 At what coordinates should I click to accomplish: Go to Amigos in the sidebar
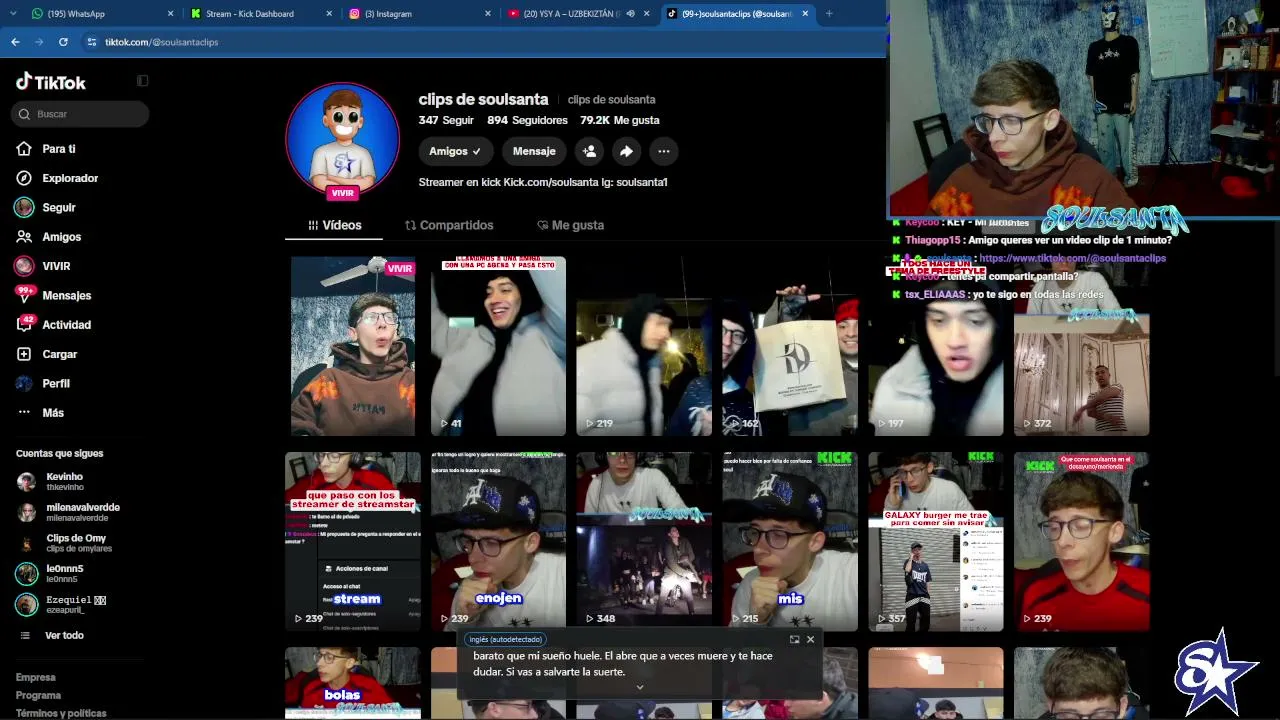[61, 237]
